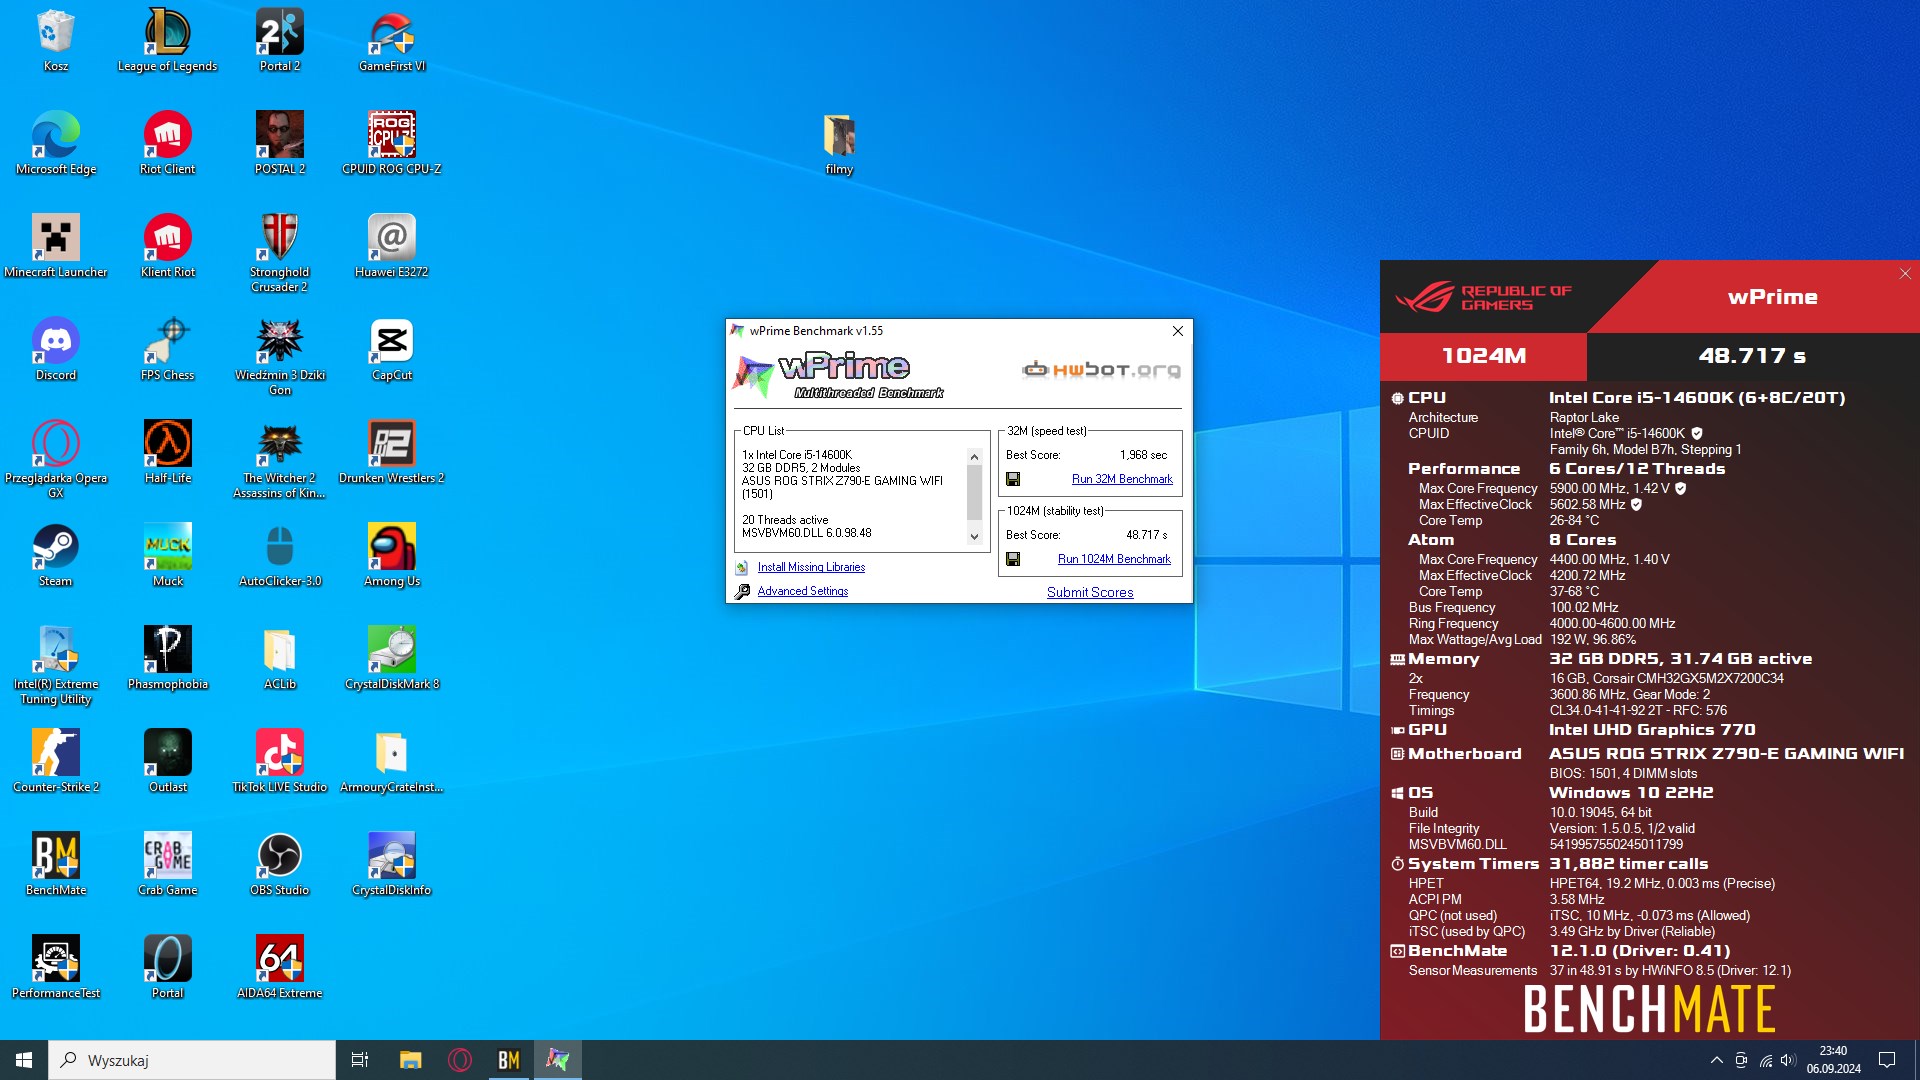Screen dimensions: 1920x1080
Task: Open the network icon in system tray
Action: [1765, 1060]
